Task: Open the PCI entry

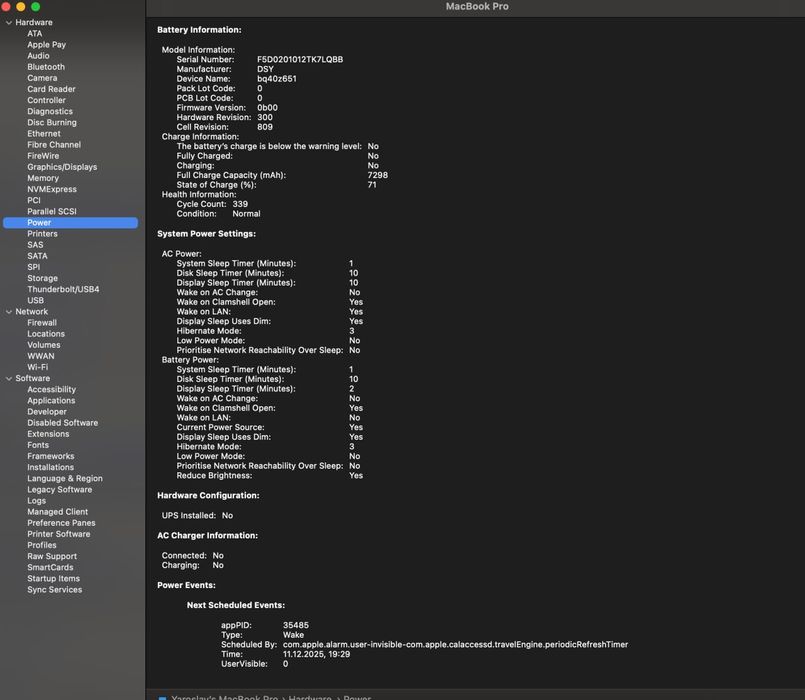Action: (34, 201)
